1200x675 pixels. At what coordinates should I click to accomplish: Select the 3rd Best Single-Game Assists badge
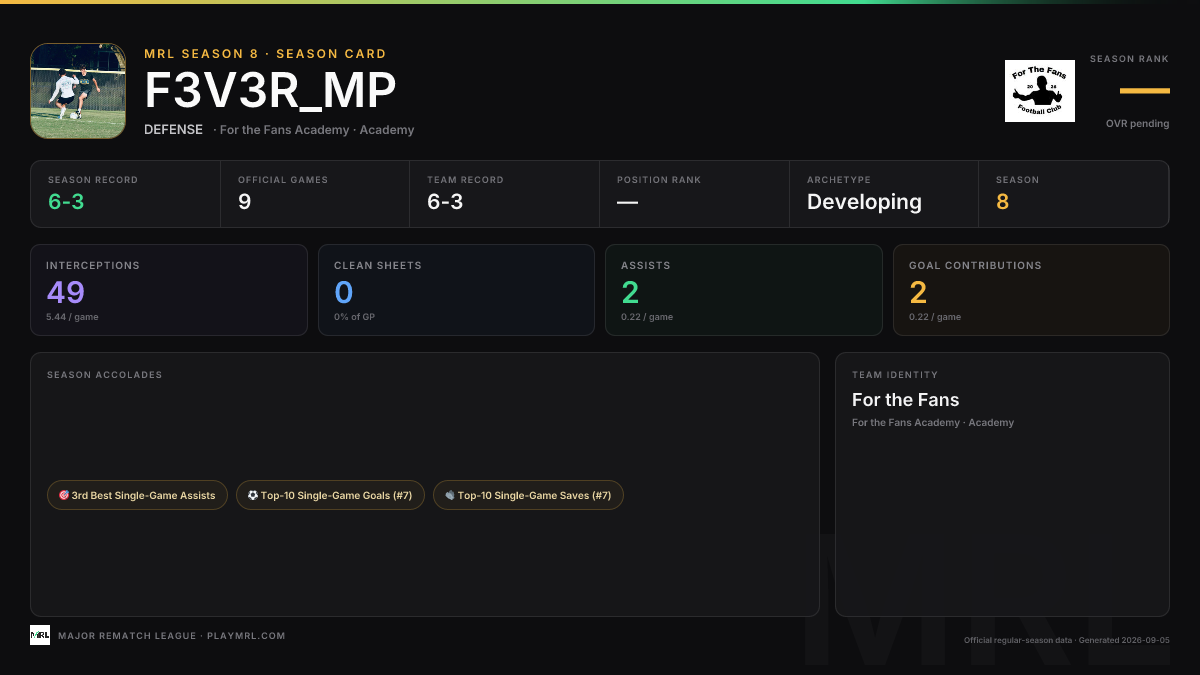click(x=137, y=495)
